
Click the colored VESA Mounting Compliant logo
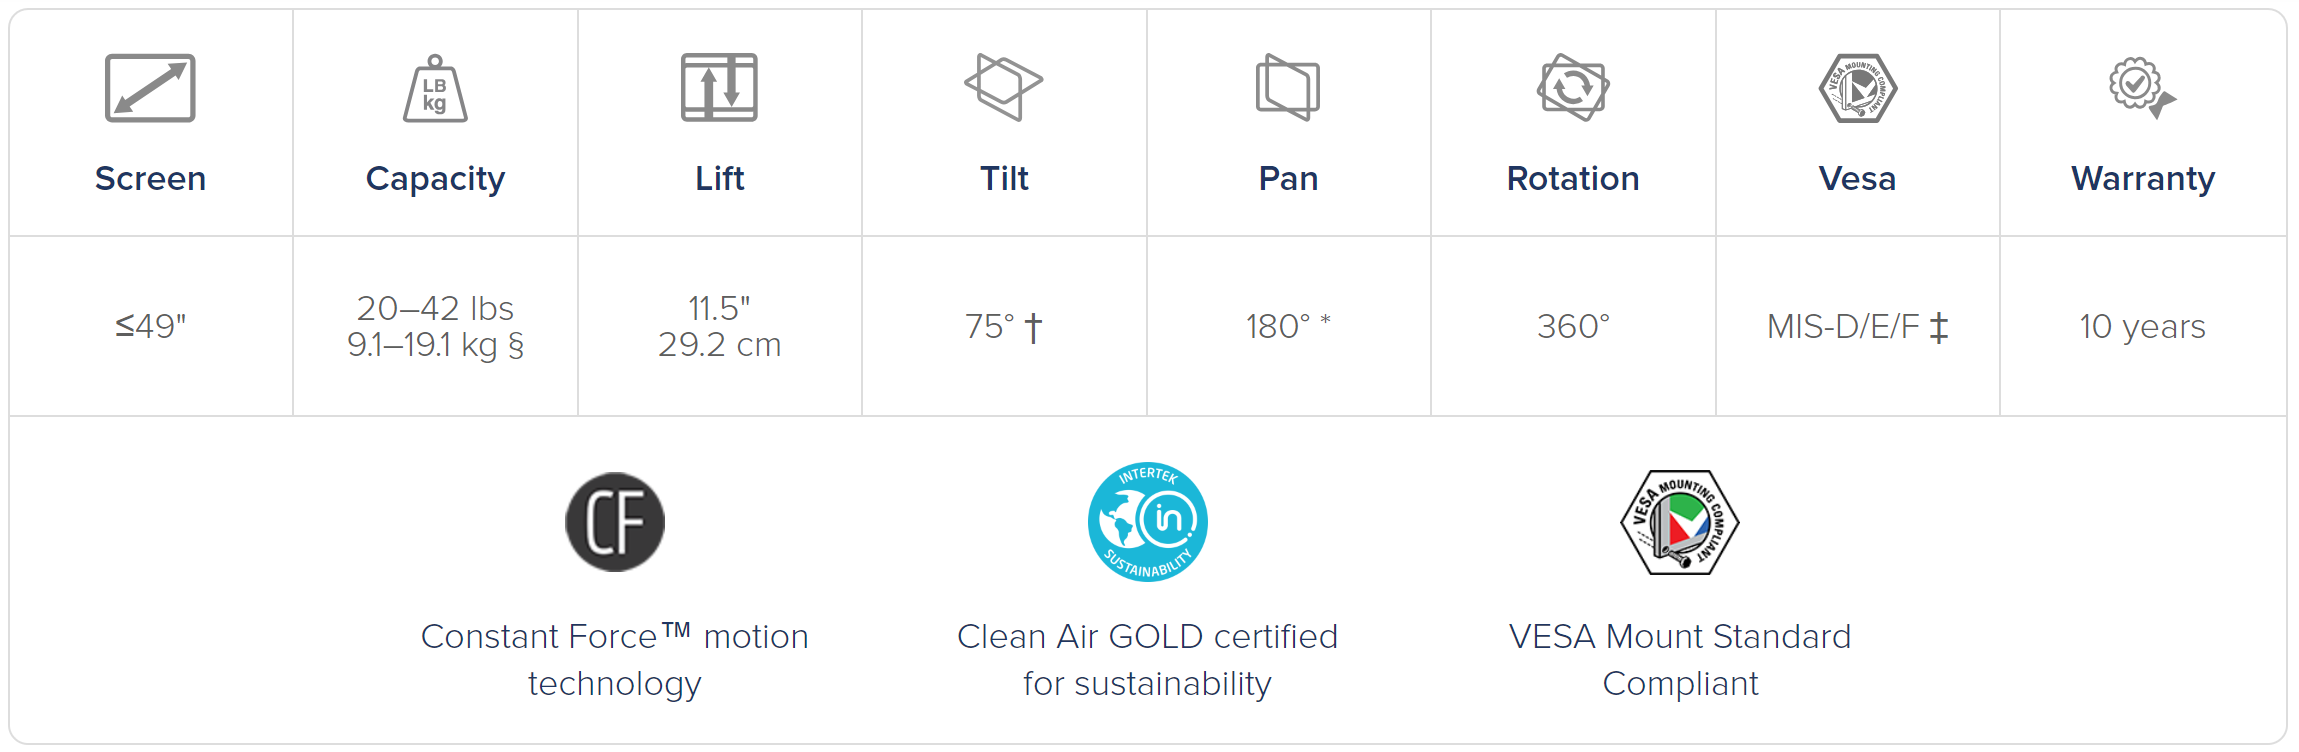click(x=1680, y=522)
